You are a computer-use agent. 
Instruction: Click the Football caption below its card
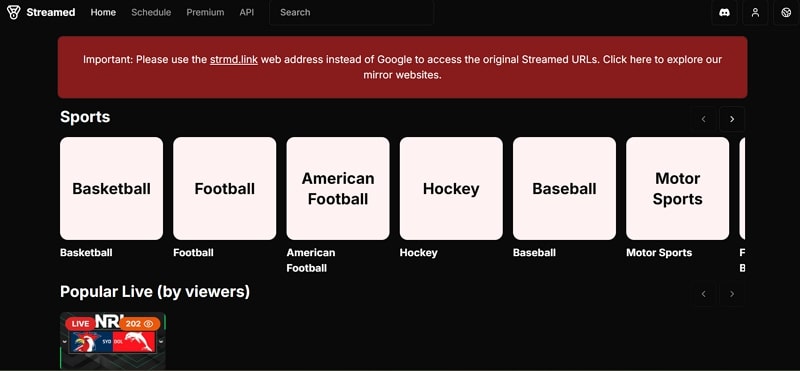(x=193, y=253)
